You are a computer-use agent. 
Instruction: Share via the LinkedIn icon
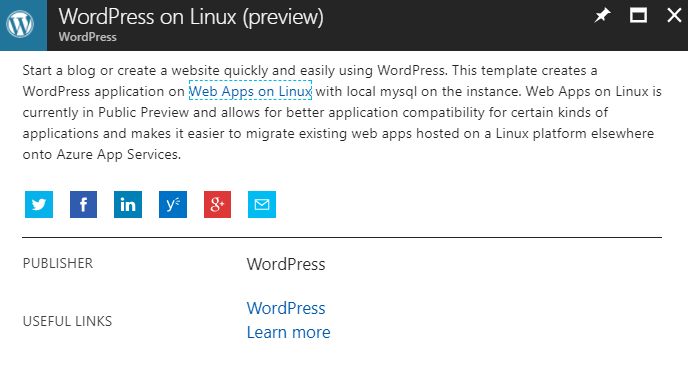click(x=128, y=204)
